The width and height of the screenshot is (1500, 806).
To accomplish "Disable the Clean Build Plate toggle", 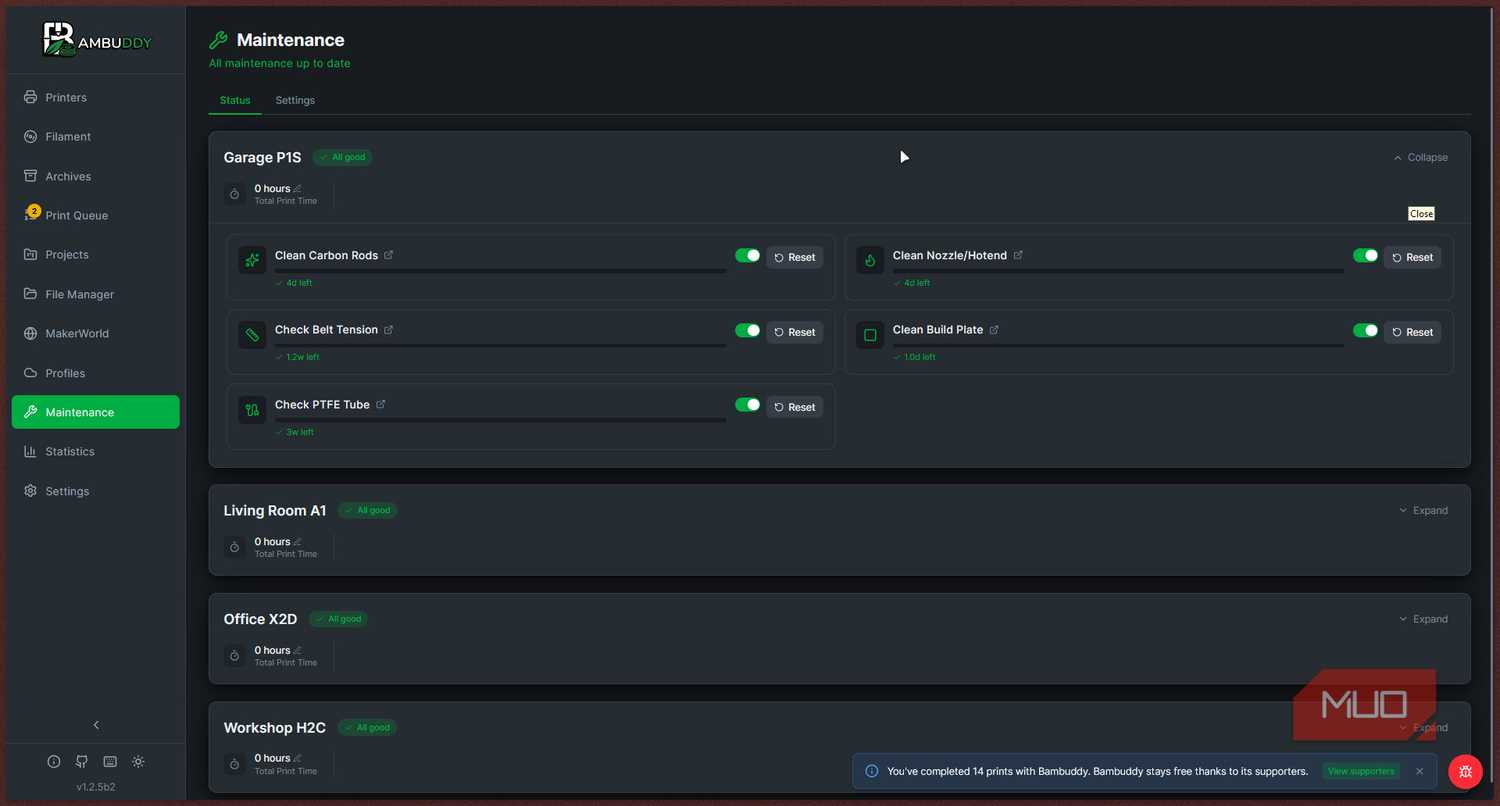I will click(x=1366, y=331).
